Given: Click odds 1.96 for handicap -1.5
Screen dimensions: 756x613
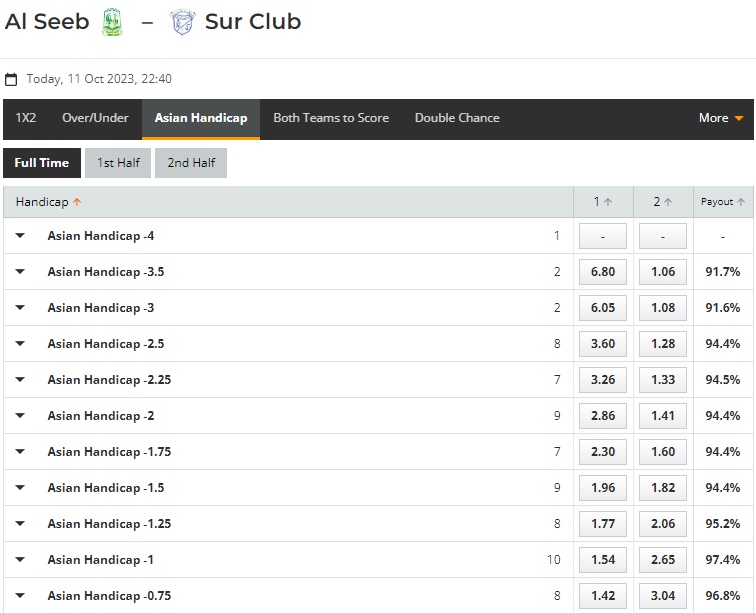Looking at the screenshot, I should pyautogui.click(x=603, y=488).
